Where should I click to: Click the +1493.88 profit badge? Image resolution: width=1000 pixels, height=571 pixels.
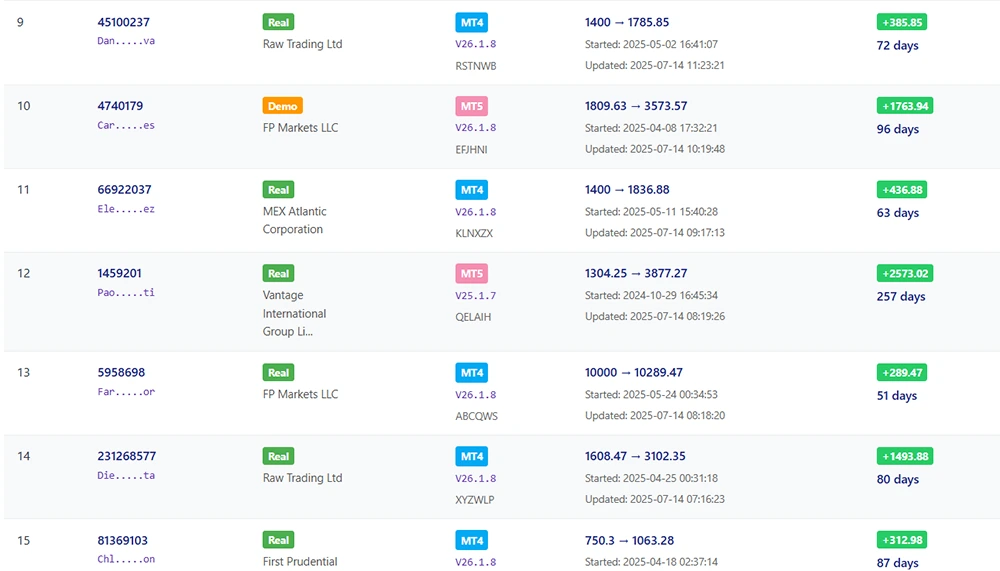click(x=904, y=456)
